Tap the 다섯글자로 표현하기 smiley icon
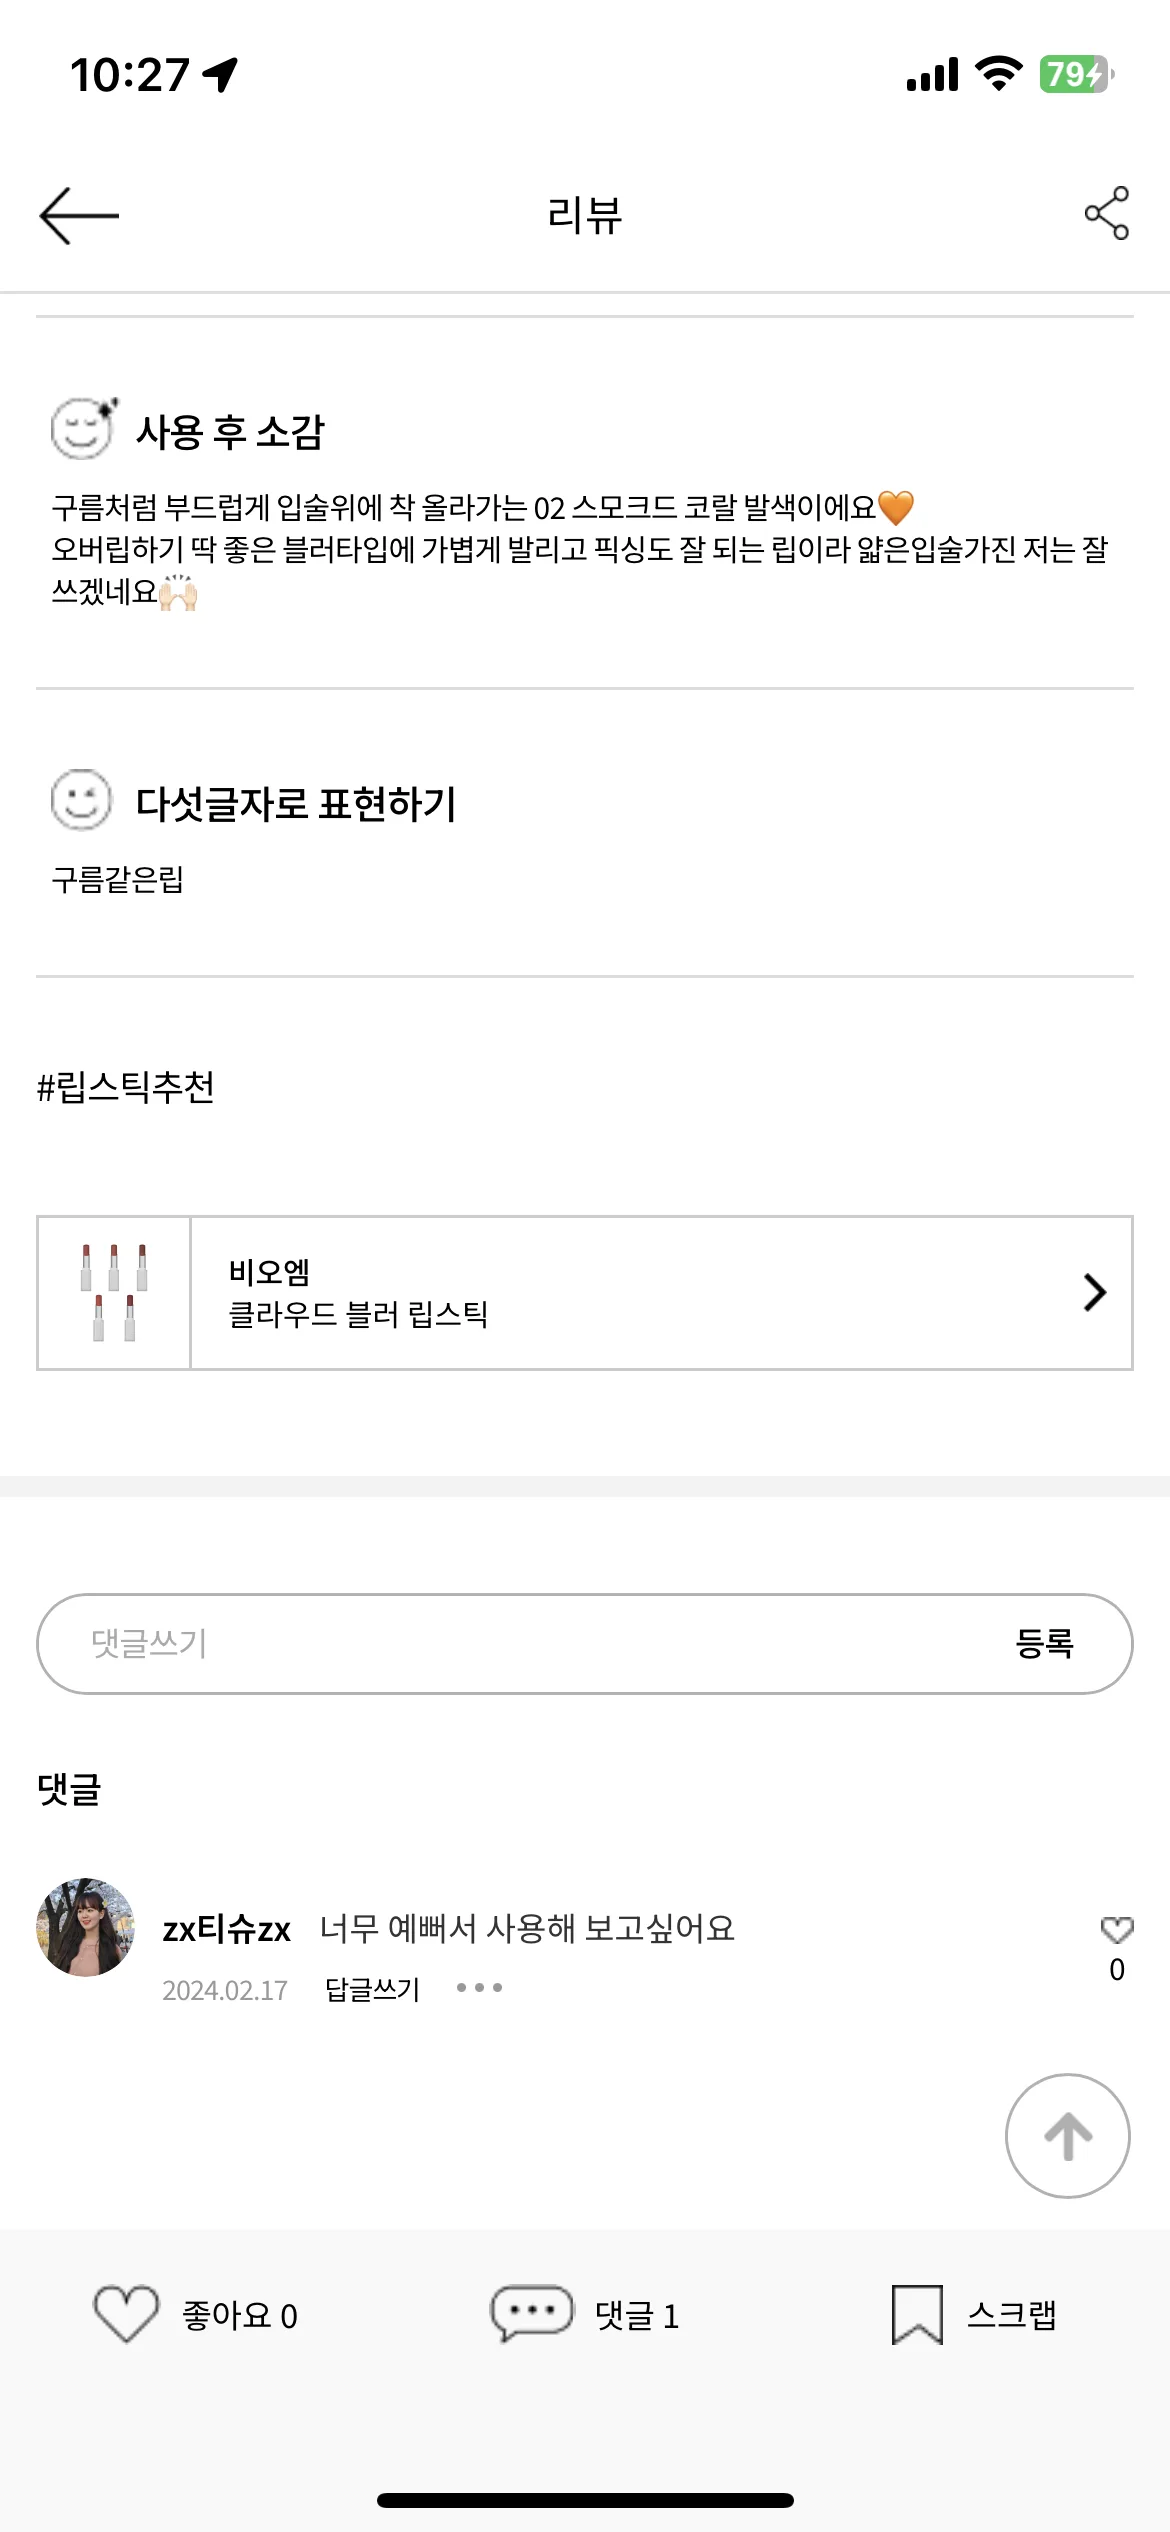The image size is (1170, 2532). (81, 800)
